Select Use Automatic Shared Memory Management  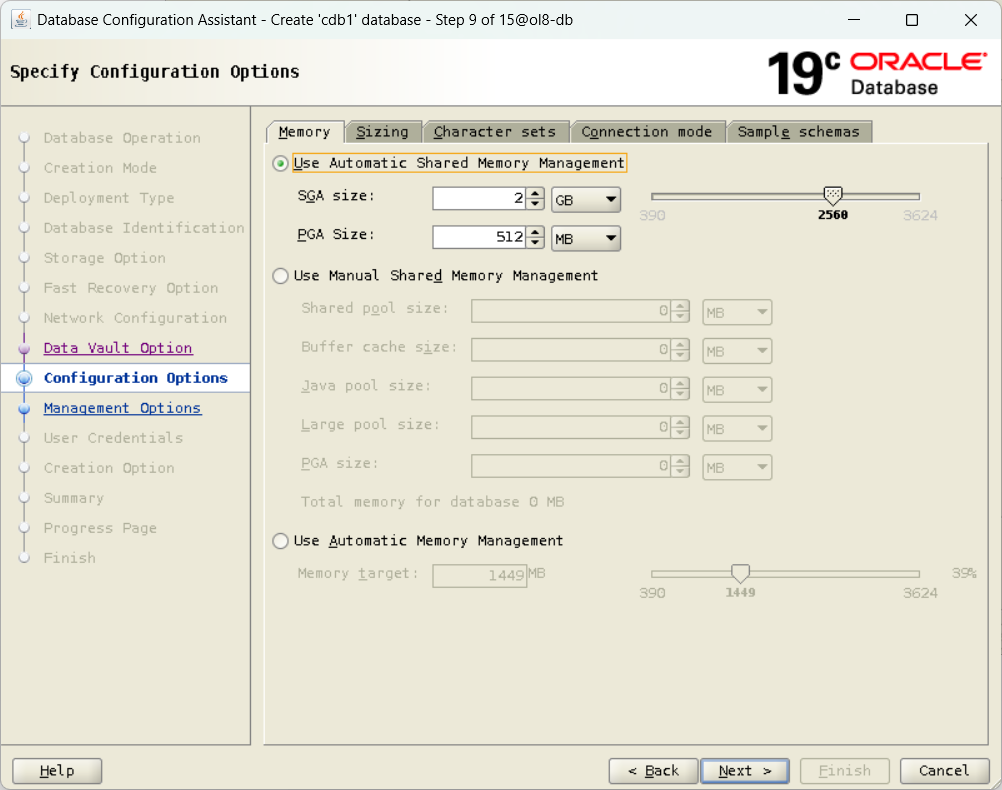280,164
